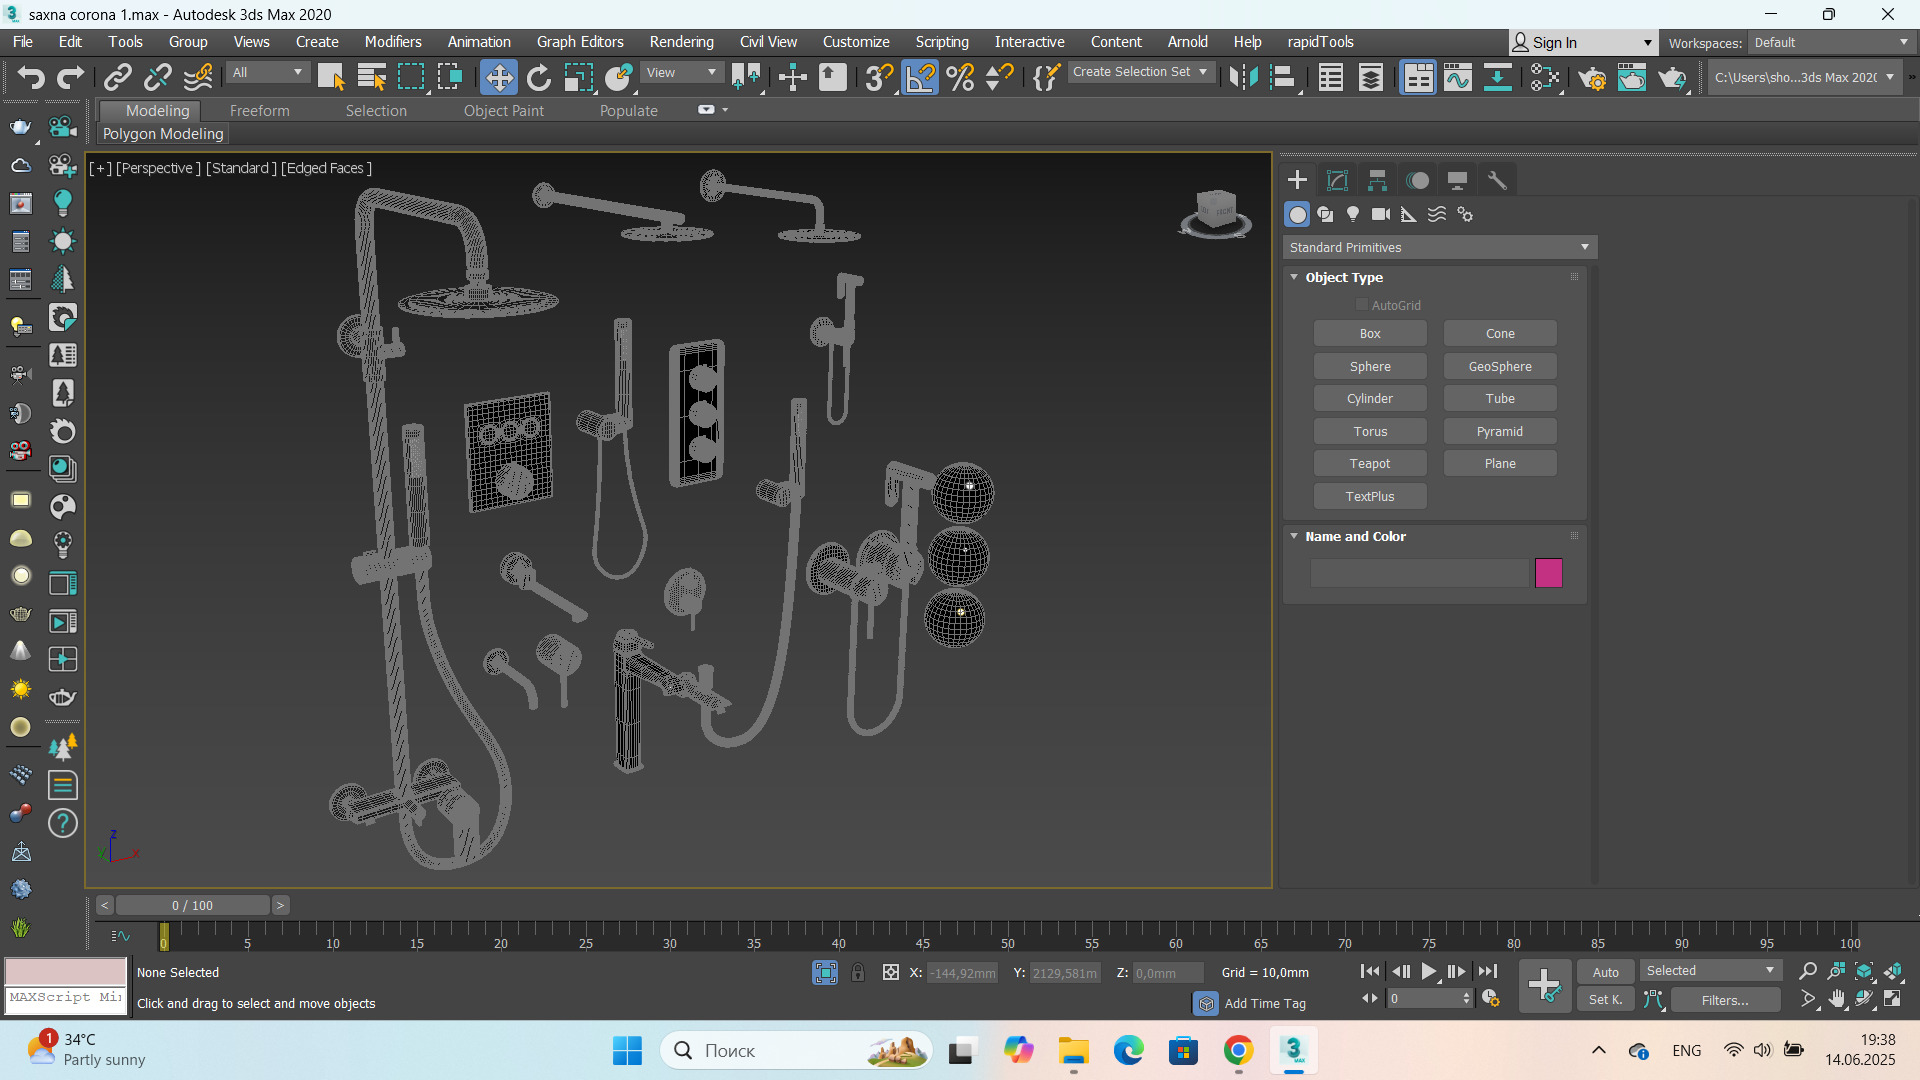The width and height of the screenshot is (1920, 1080).
Task: Play animation button
Action: coord(1429,972)
